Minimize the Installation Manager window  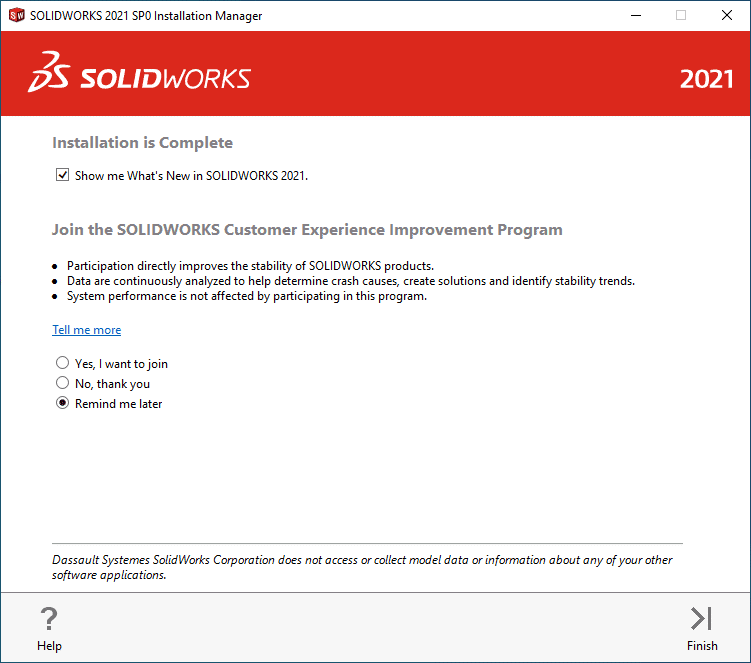636,15
